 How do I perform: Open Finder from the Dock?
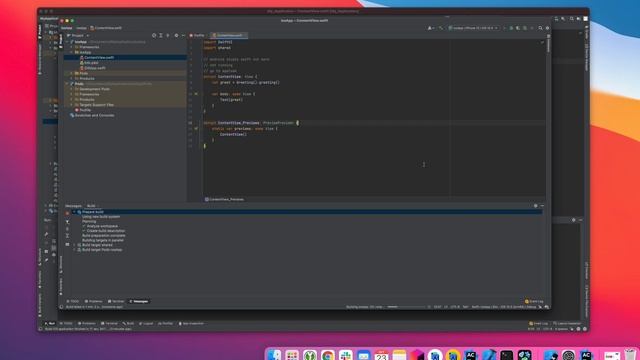274,355
